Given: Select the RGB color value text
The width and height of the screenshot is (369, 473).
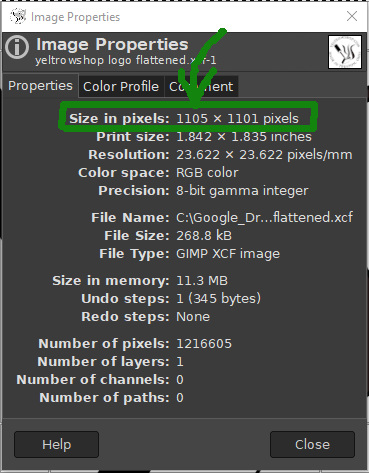Looking at the screenshot, I should (x=207, y=173).
